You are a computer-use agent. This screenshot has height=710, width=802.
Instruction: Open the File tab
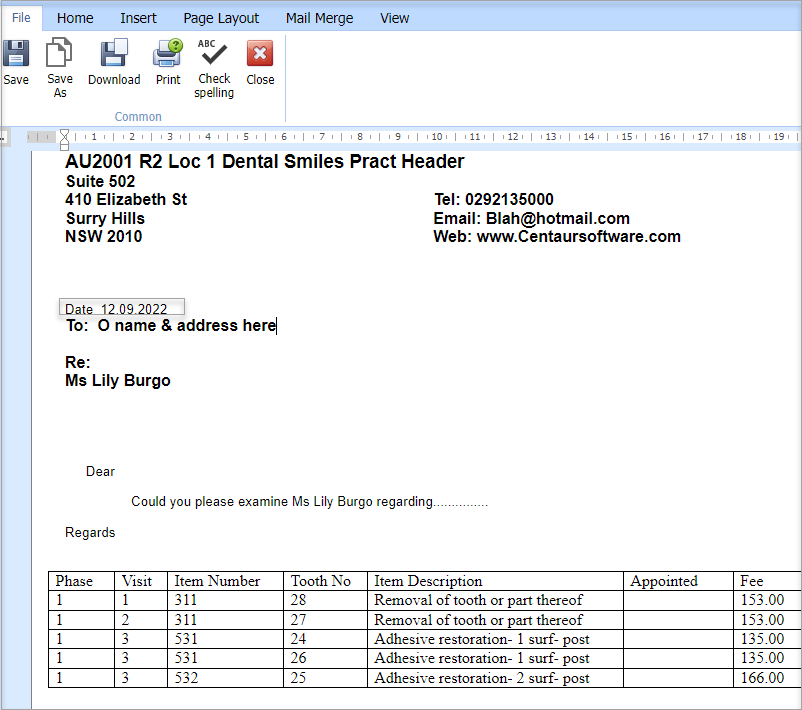21,18
